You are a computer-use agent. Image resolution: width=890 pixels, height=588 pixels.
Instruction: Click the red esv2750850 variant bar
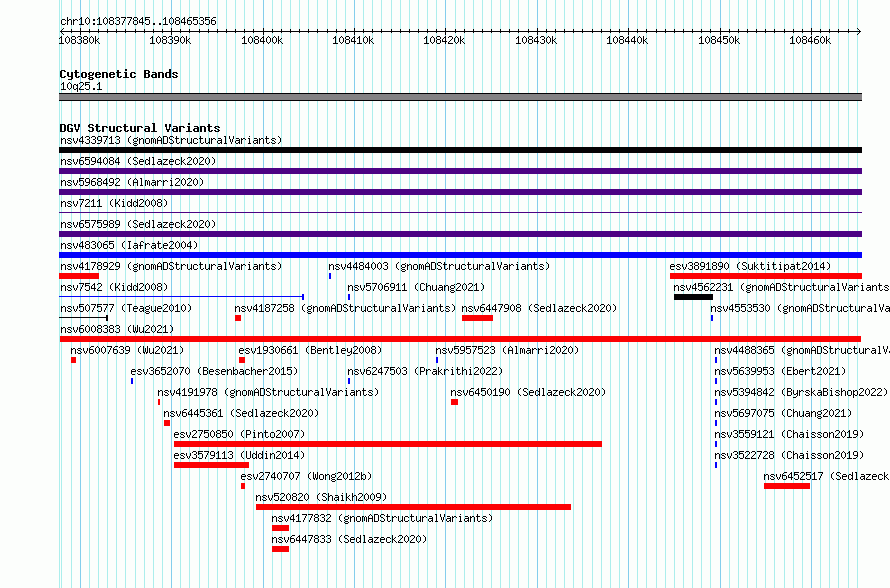click(x=388, y=444)
